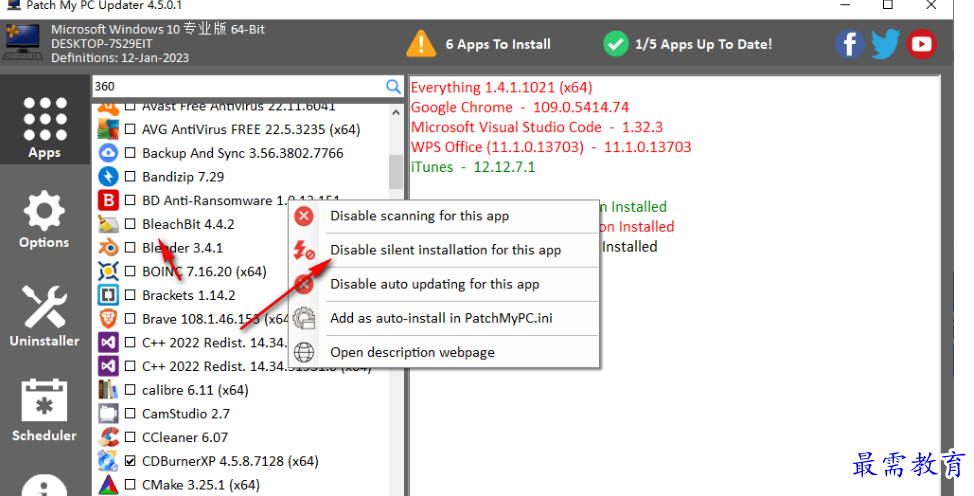Click the 1/5 Apps Up To Date label
Viewport: 974px width, 496px height.
point(704,44)
